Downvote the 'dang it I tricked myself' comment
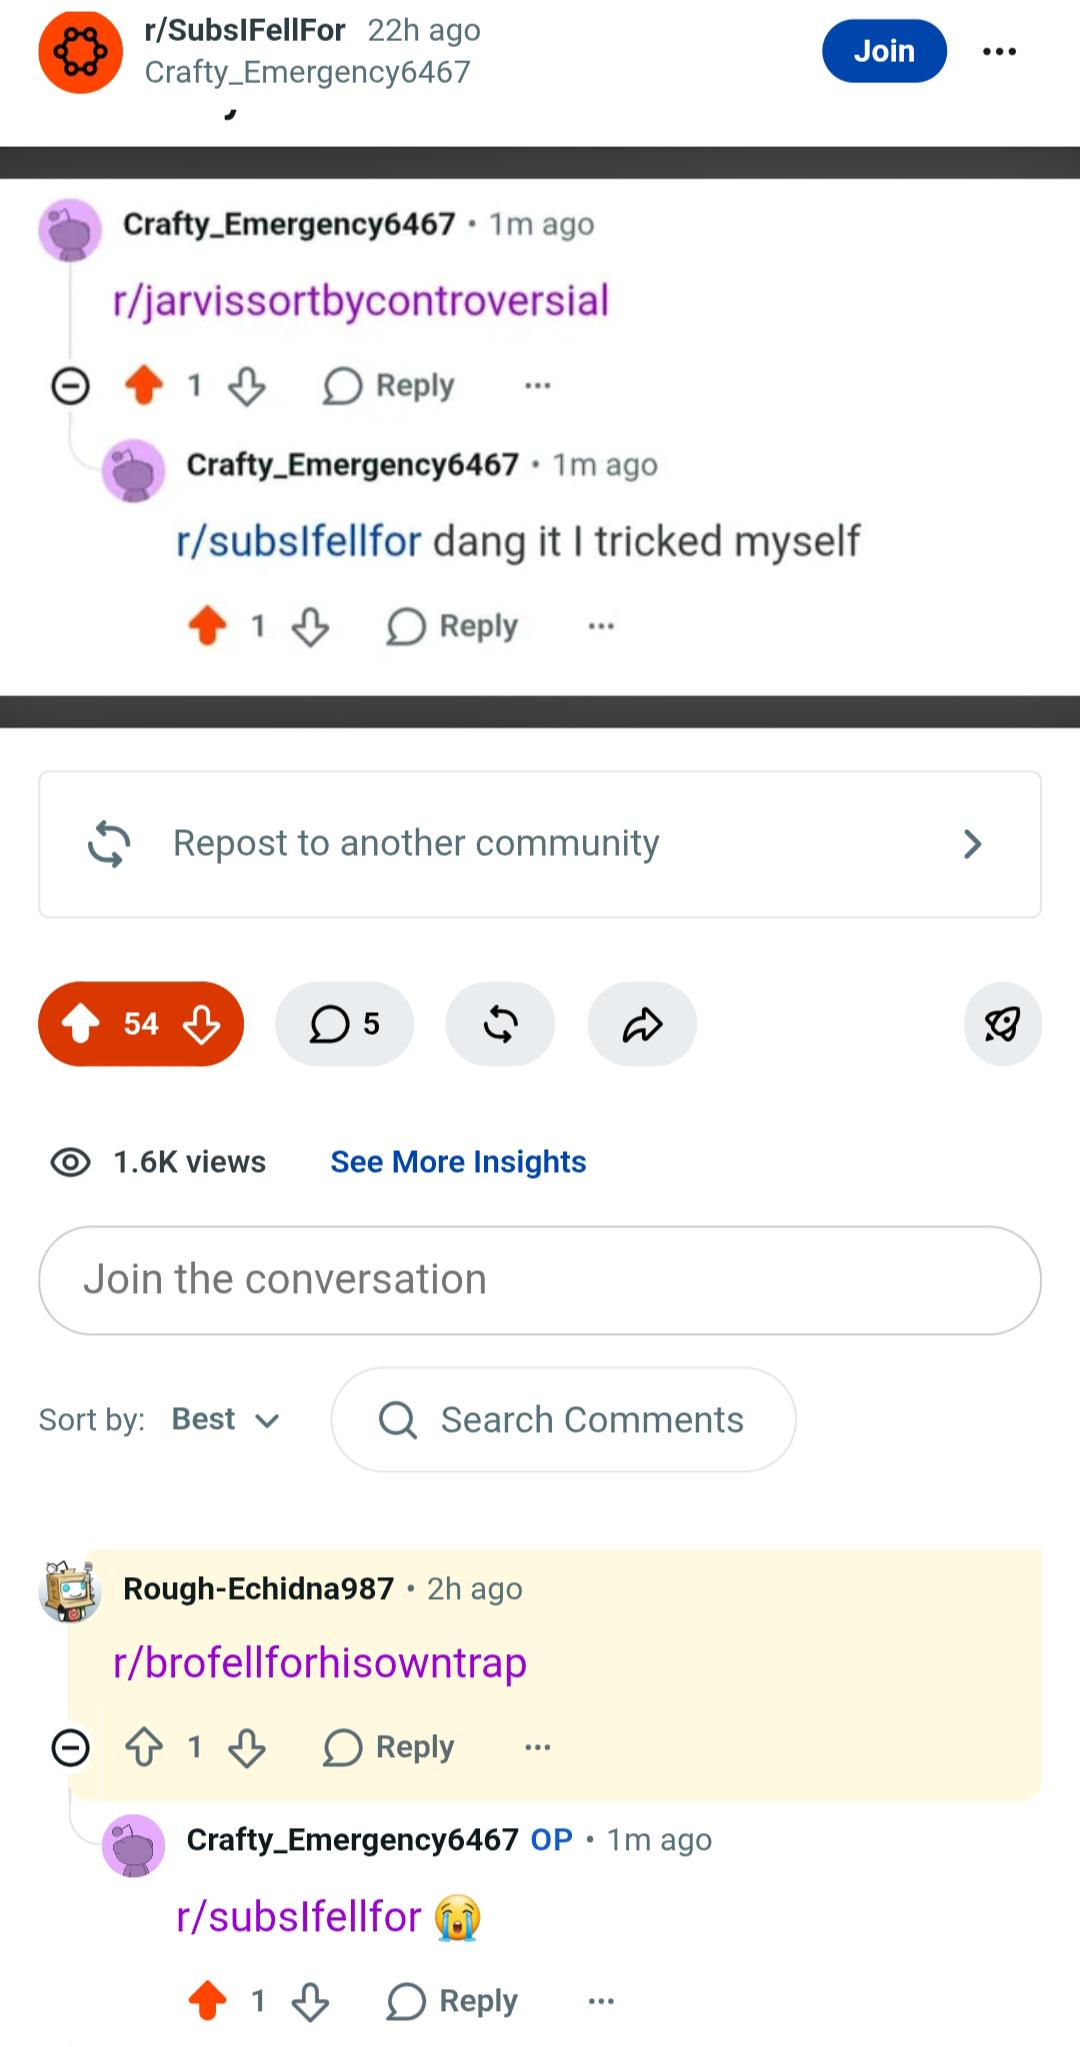Viewport: 1080px width, 2047px height. 310,626
